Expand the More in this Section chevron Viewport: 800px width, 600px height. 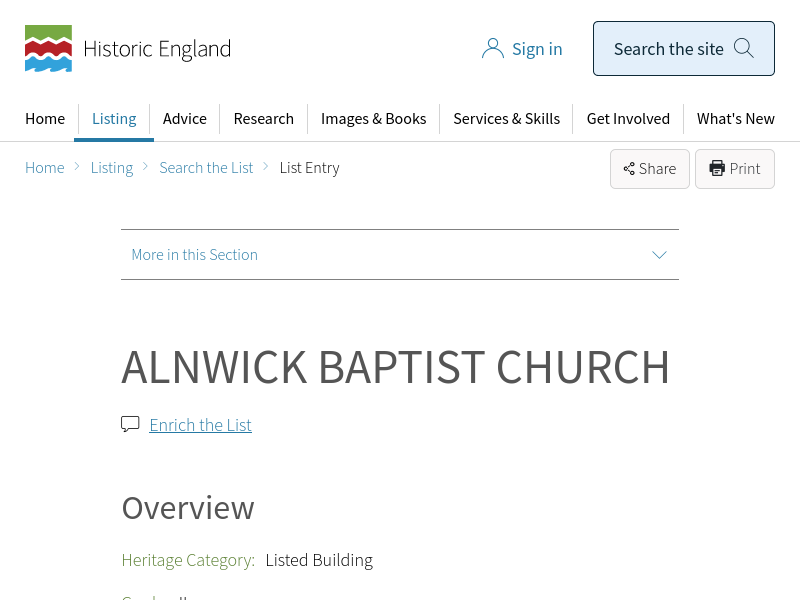click(659, 255)
